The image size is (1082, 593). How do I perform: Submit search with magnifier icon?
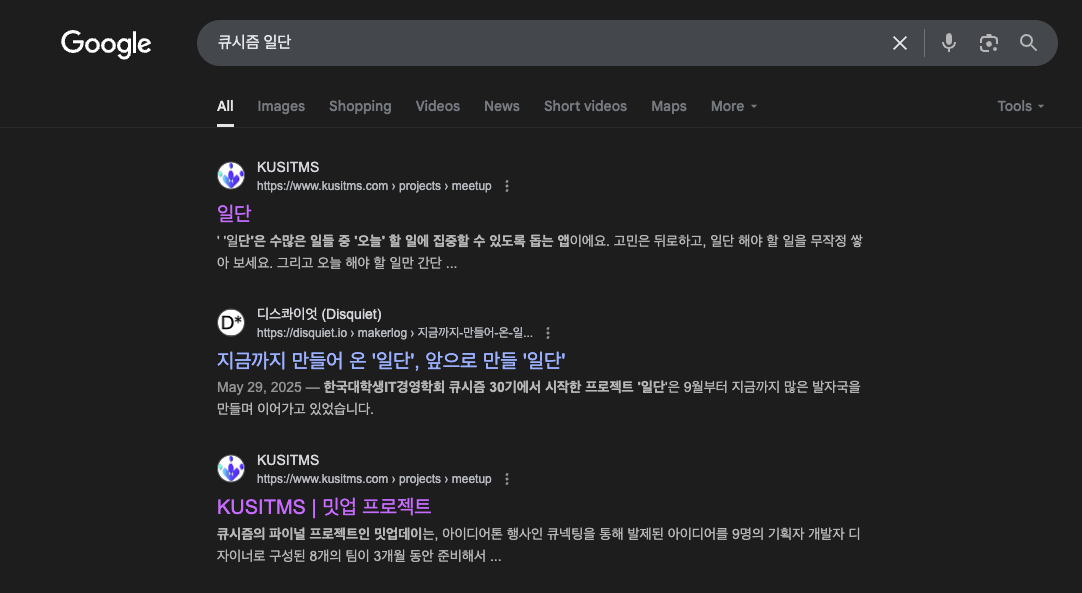tap(1028, 43)
